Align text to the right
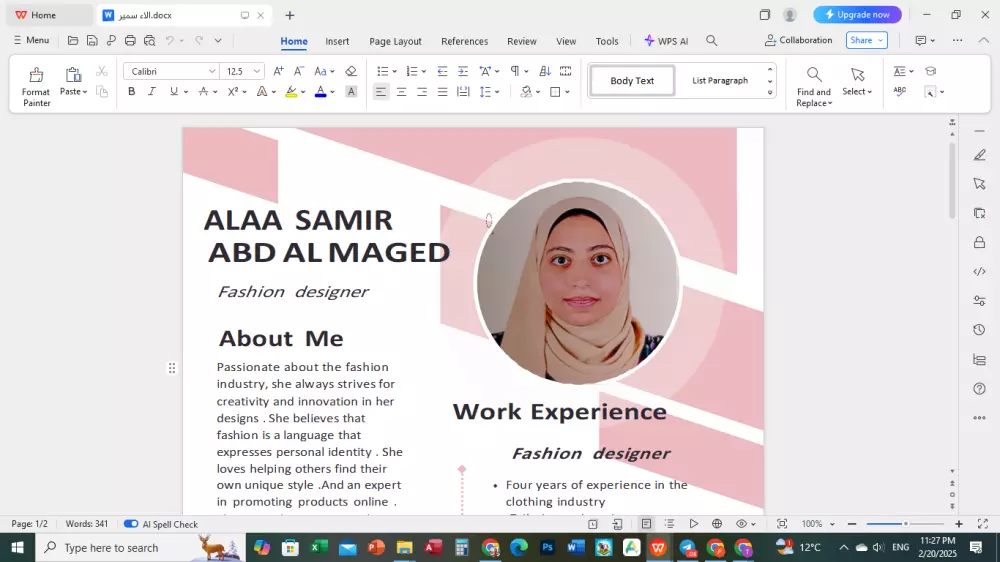1000x562 pixels. 422,92
